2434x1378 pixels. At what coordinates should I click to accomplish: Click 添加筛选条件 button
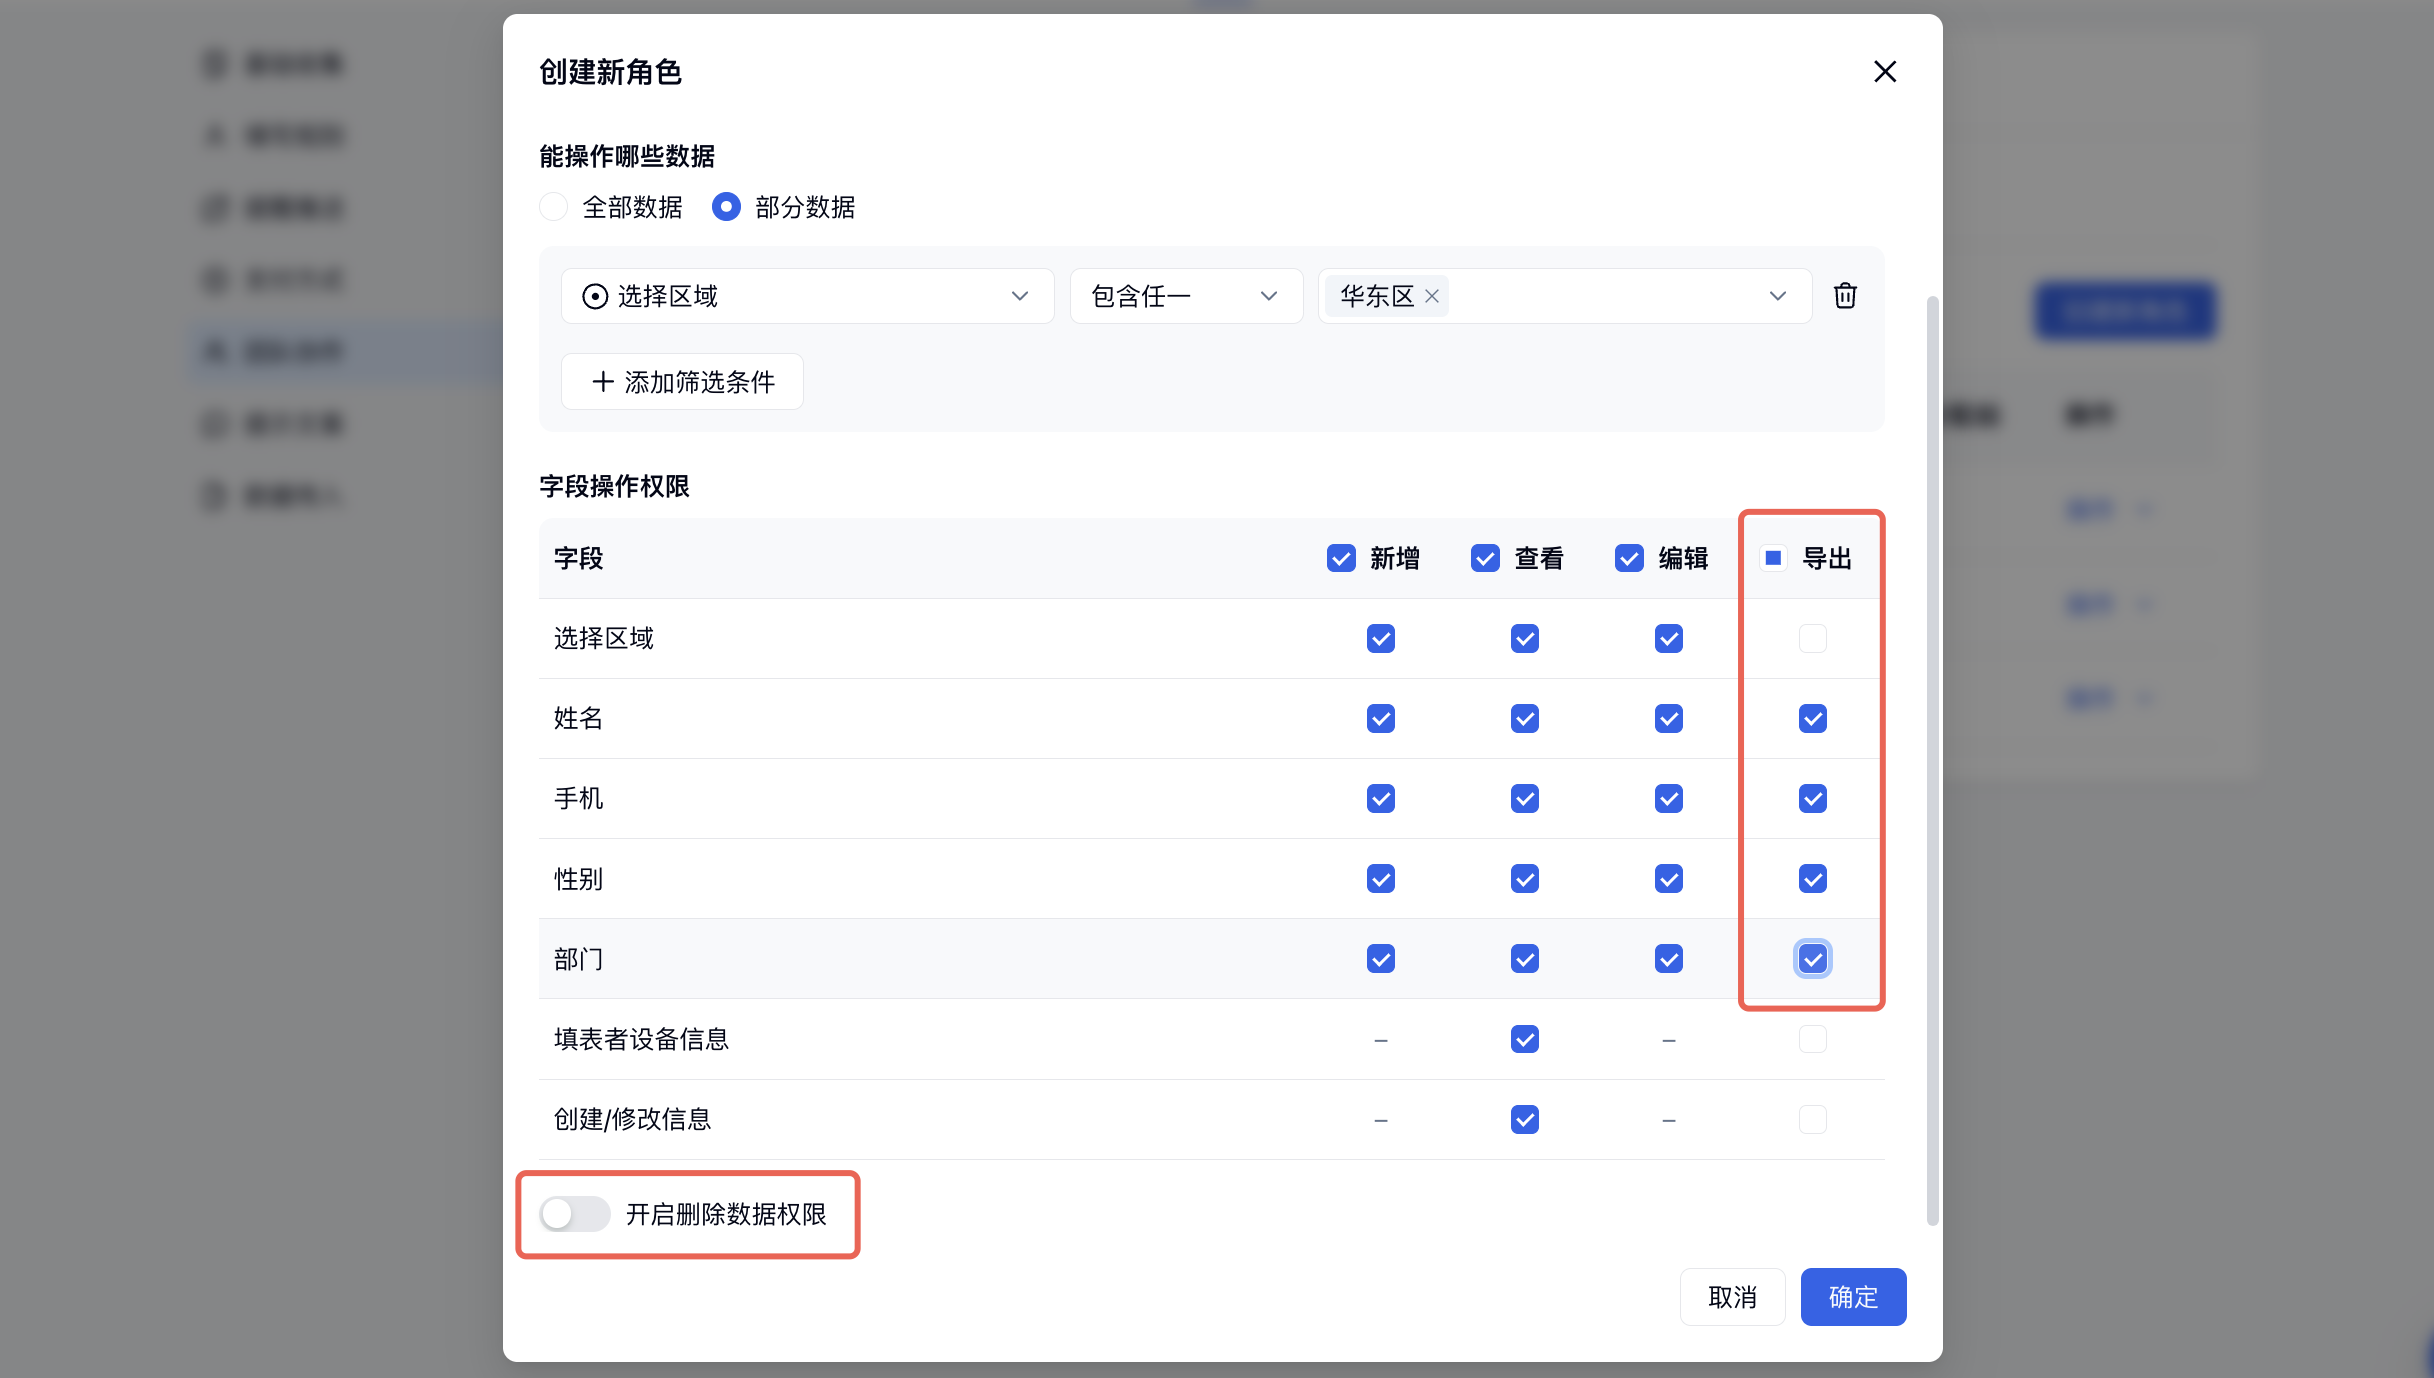(x=682, y=382)
